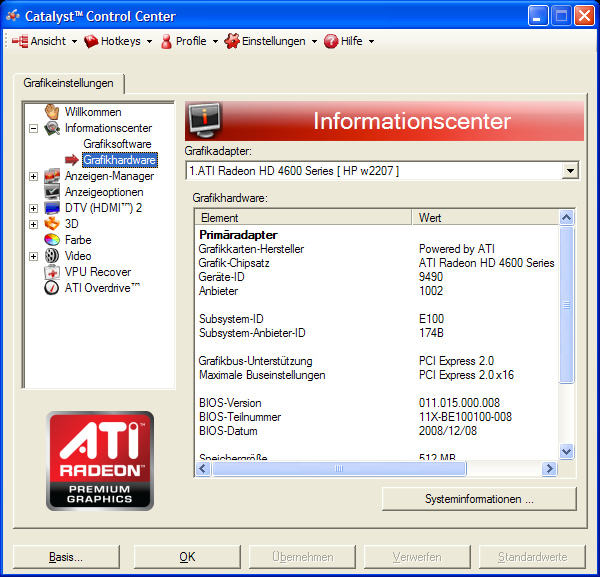Click the horizontal scrollbar thumb
600x577 pixels.
(x=339, y=468)
